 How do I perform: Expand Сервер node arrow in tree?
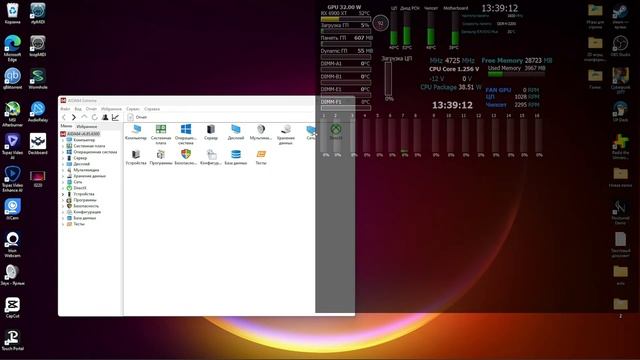click(x=63, y=158)
